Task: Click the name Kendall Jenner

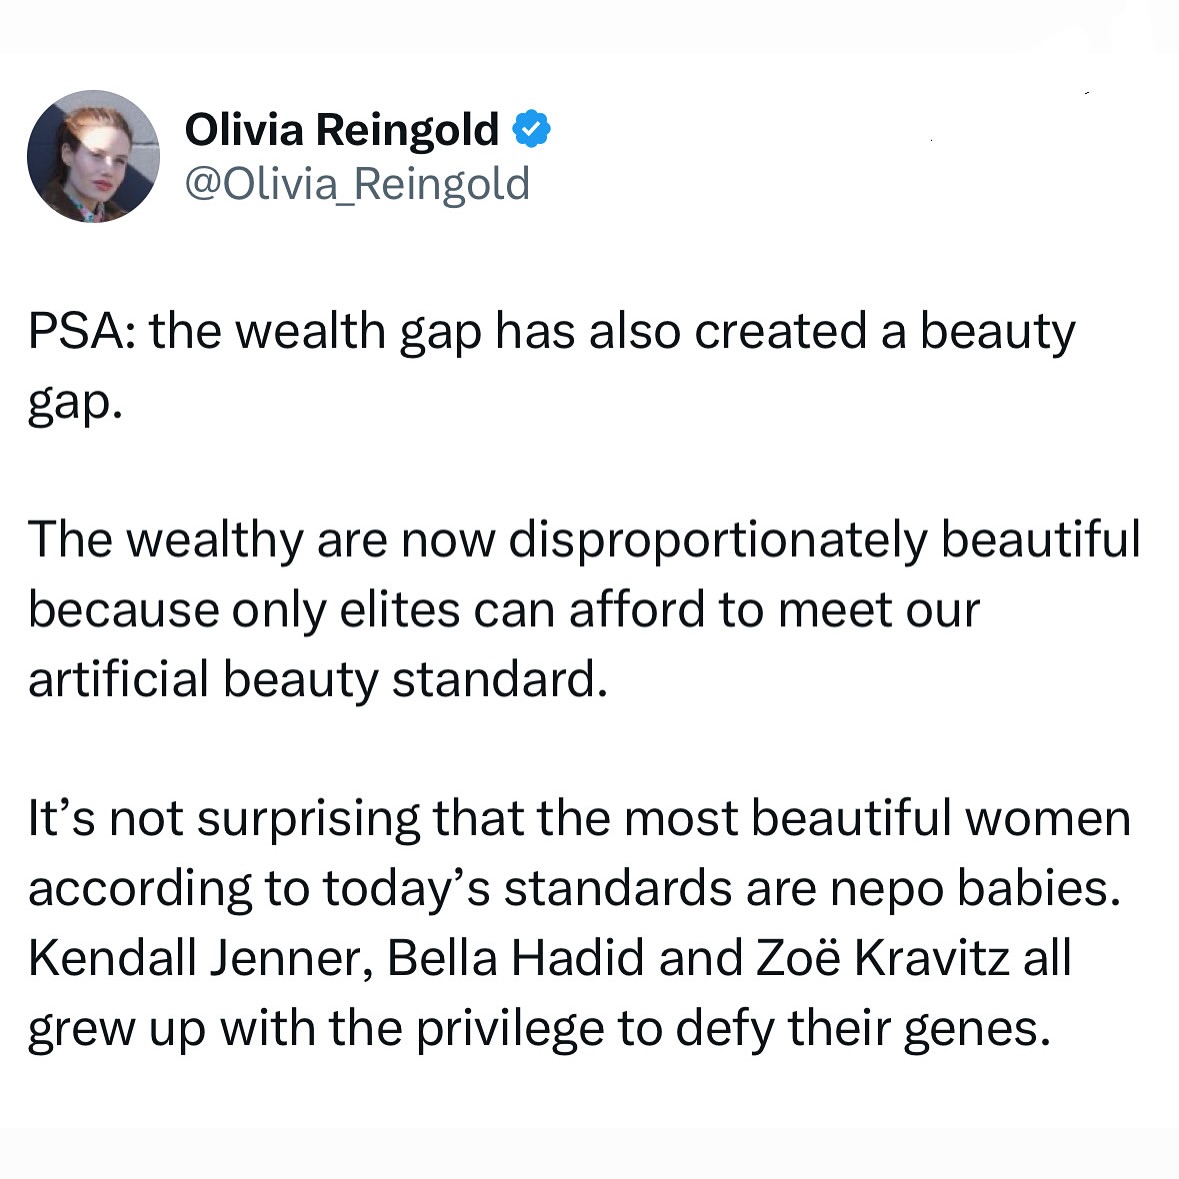Action: pyautogui.click(x=201, y=959)
